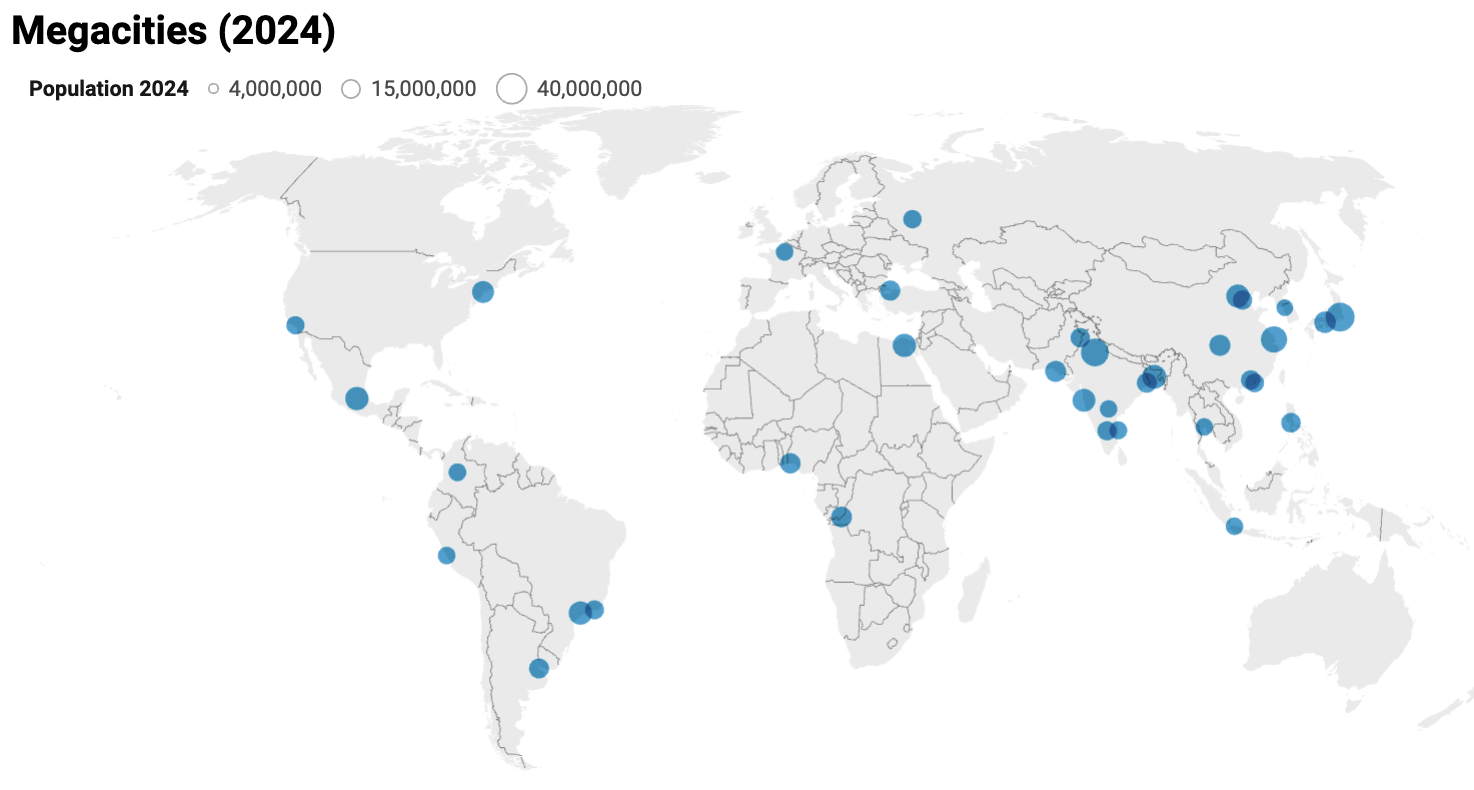
Task: Select the bubble over Paris in France
Action: point(784,252)
